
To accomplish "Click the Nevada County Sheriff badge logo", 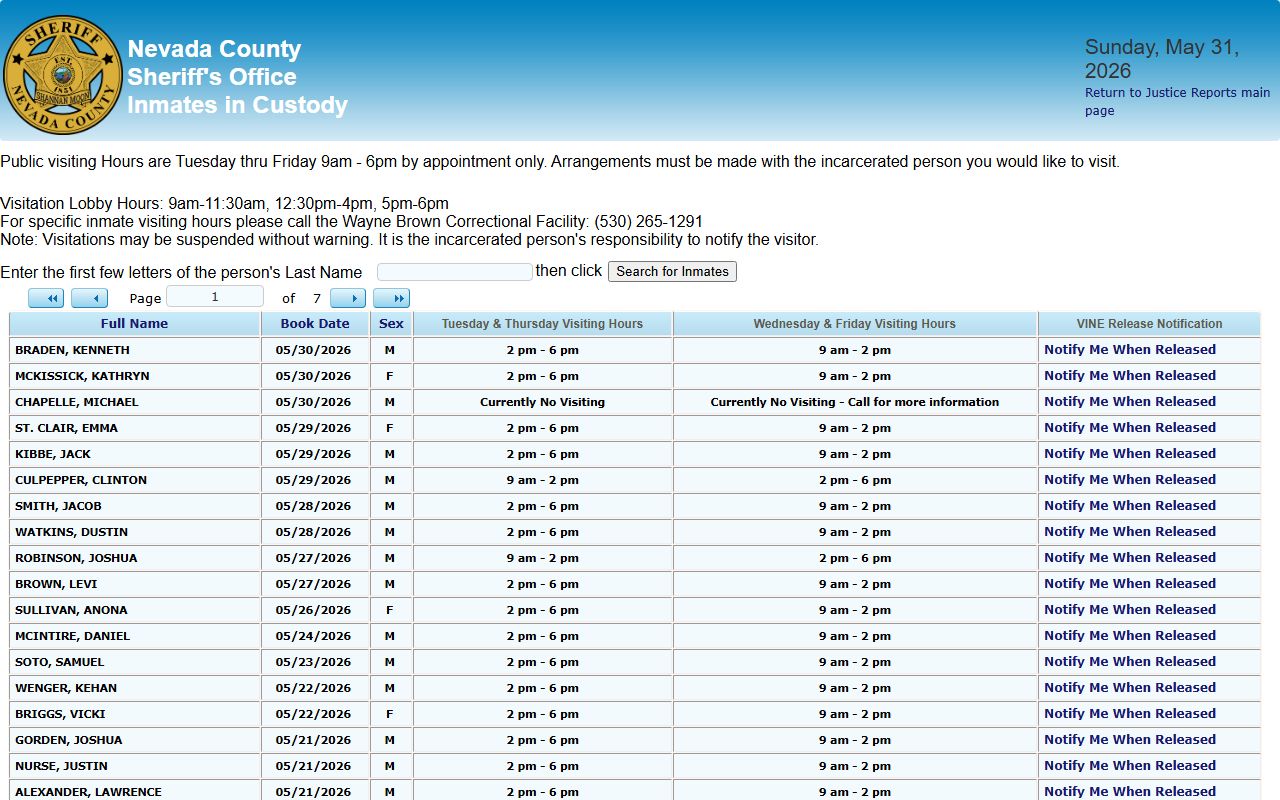I will (62, 75).
